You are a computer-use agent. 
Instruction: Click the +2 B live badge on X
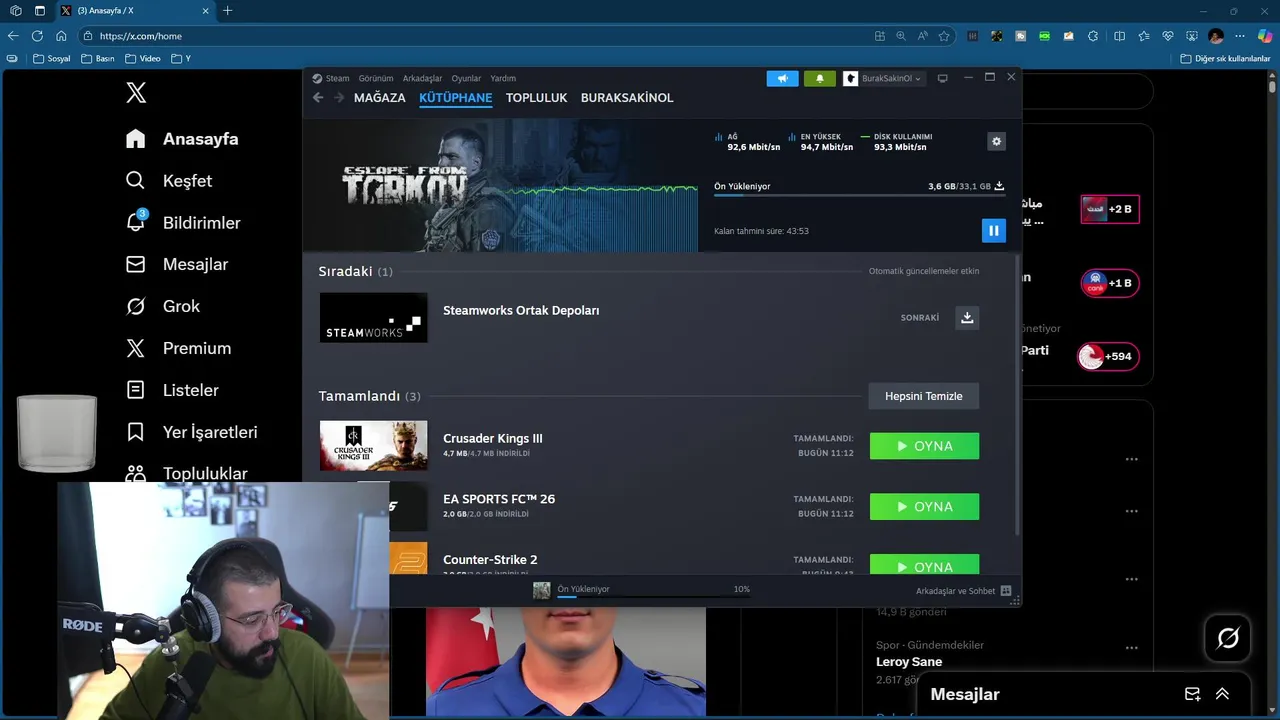point(1110,209)
